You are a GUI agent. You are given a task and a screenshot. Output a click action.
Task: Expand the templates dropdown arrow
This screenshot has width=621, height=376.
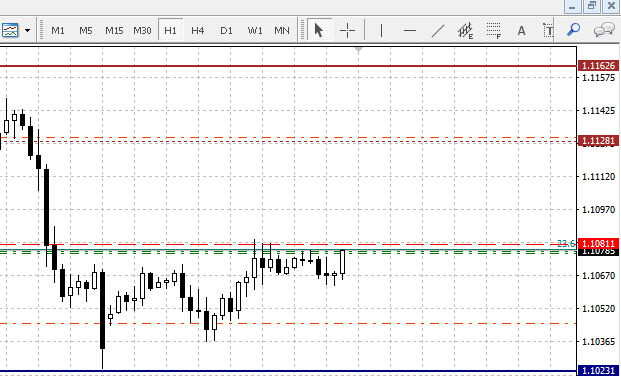click(x=27, y=30)
